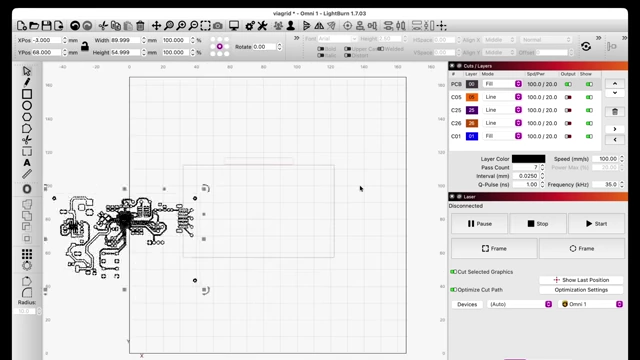Click the Start button
Viewport: 640px width, 360px height.
point(596,224)
